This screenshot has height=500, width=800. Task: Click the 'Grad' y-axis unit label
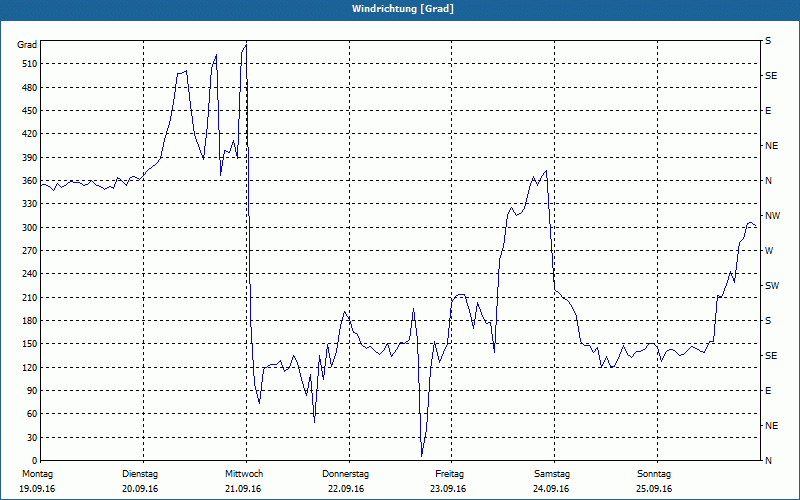(x=27, y=45)
